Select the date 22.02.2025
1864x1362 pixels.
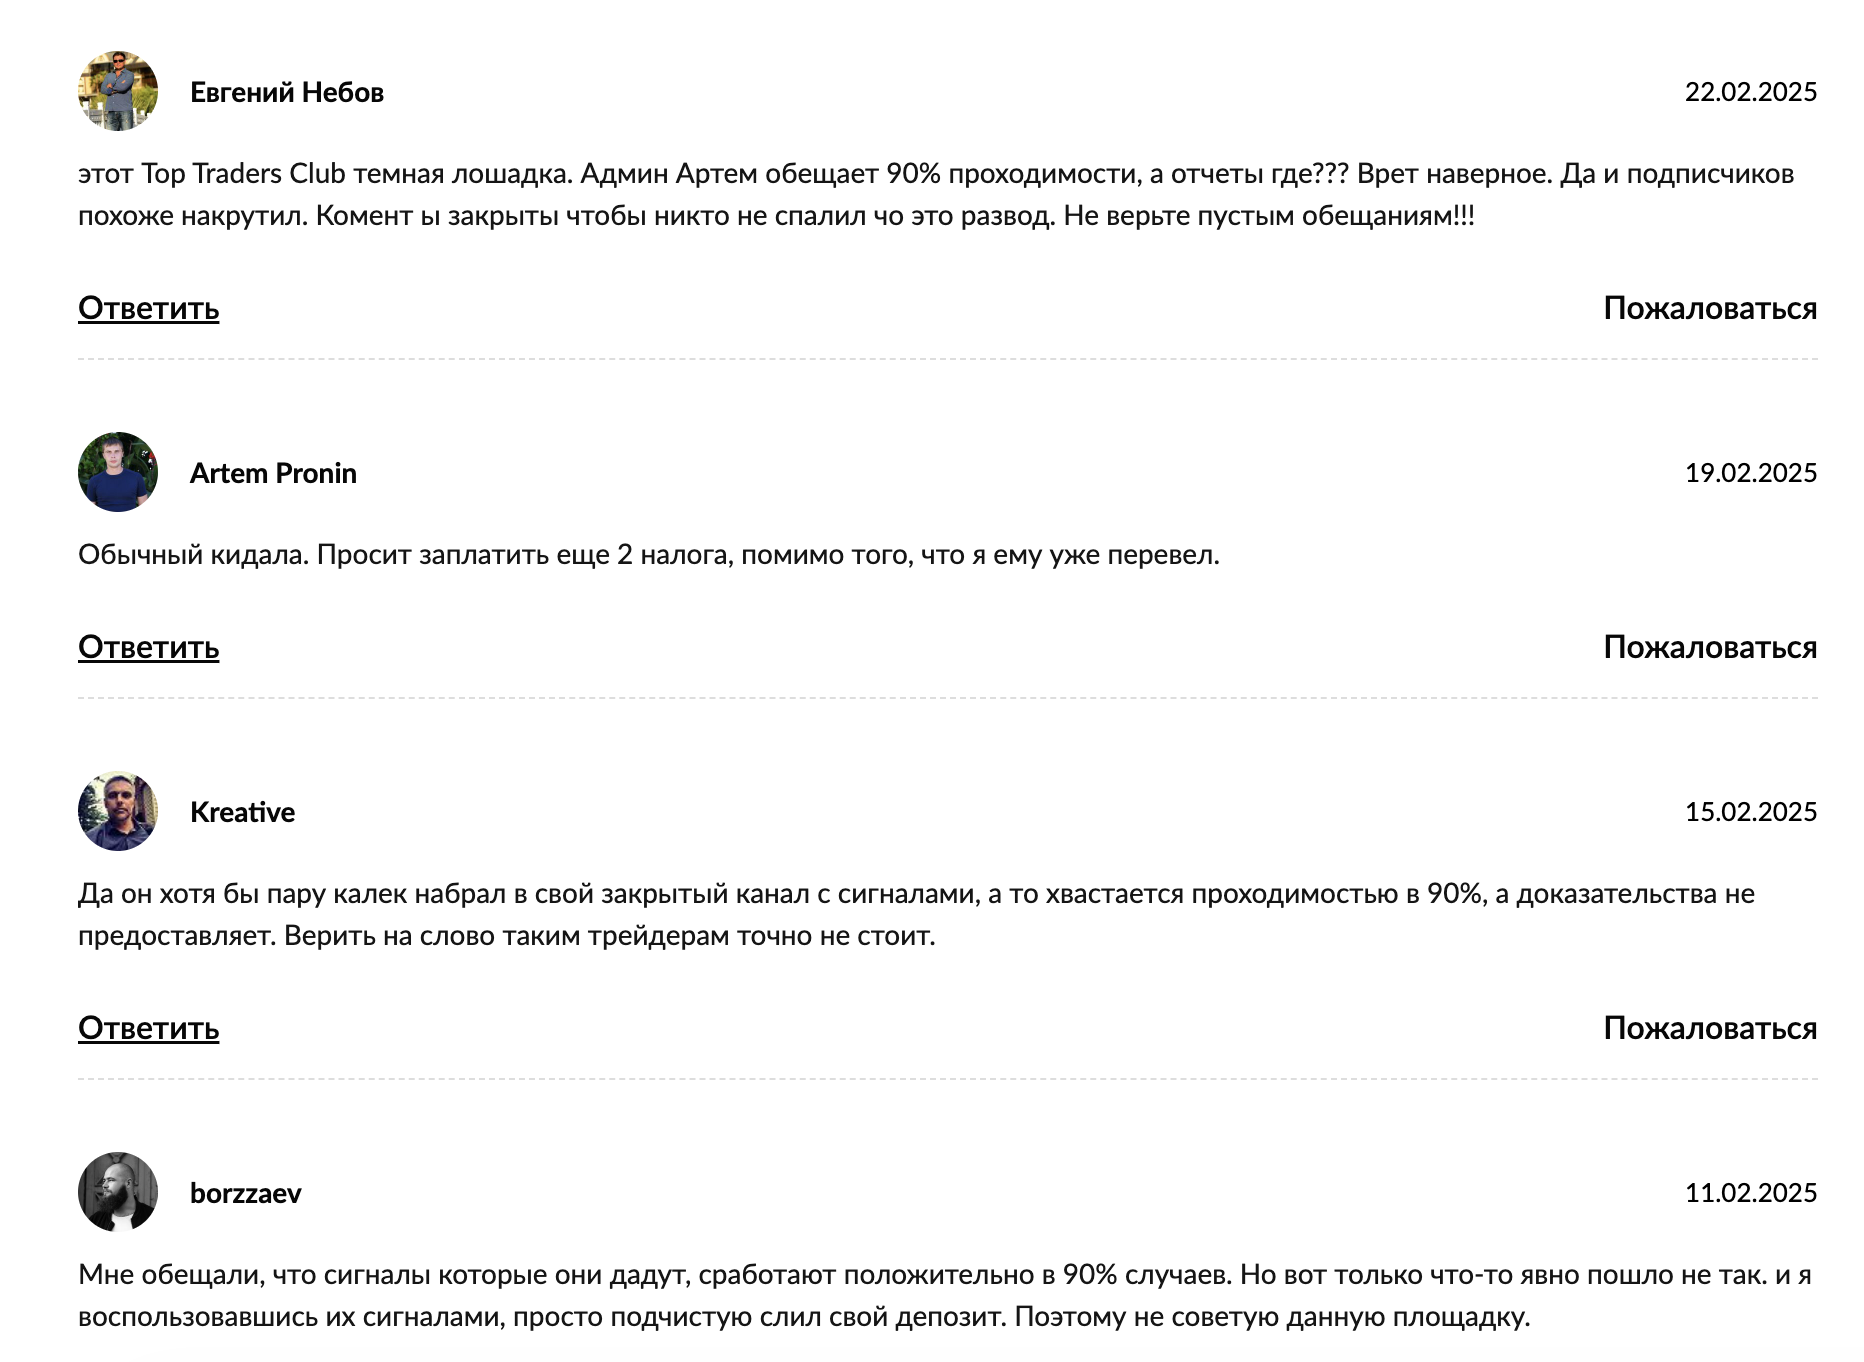1751,92
